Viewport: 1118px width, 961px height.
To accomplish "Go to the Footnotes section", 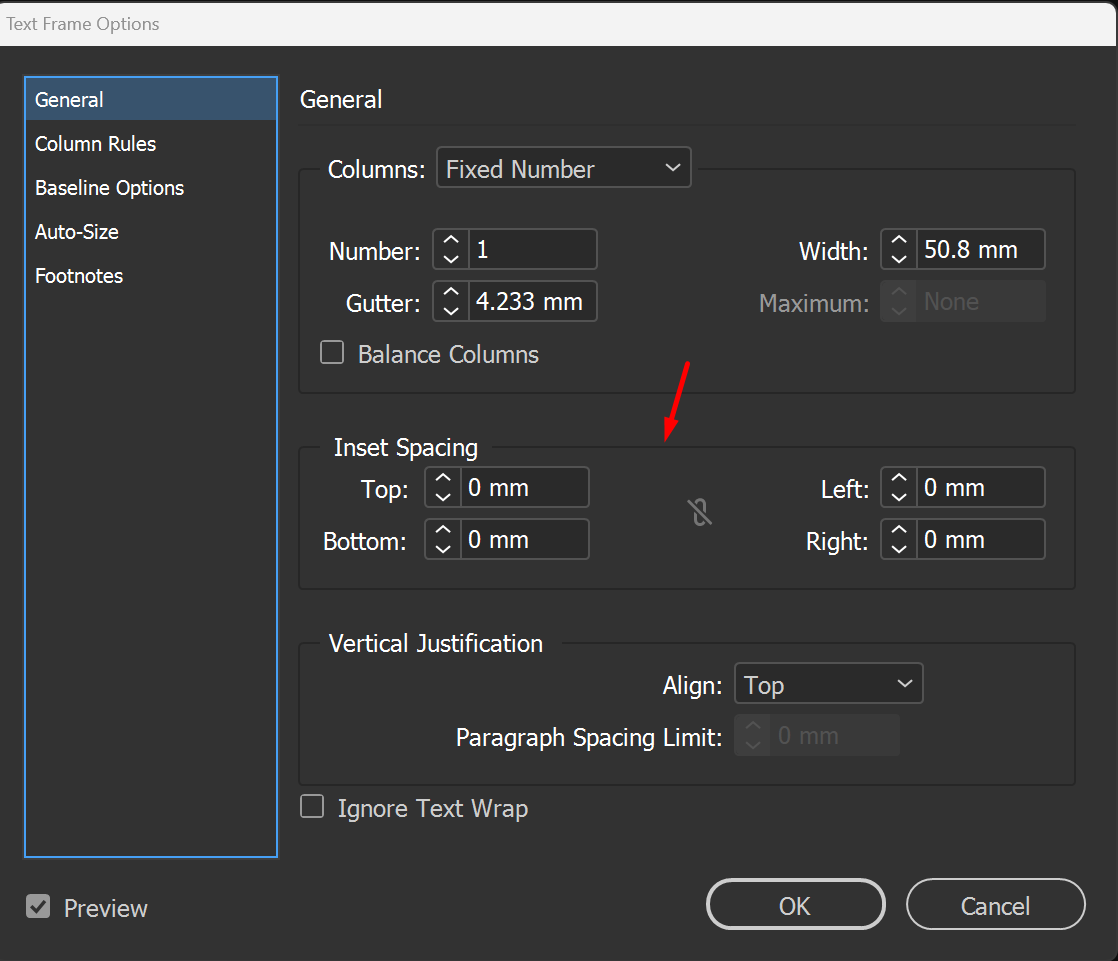I will coord(79,276).
